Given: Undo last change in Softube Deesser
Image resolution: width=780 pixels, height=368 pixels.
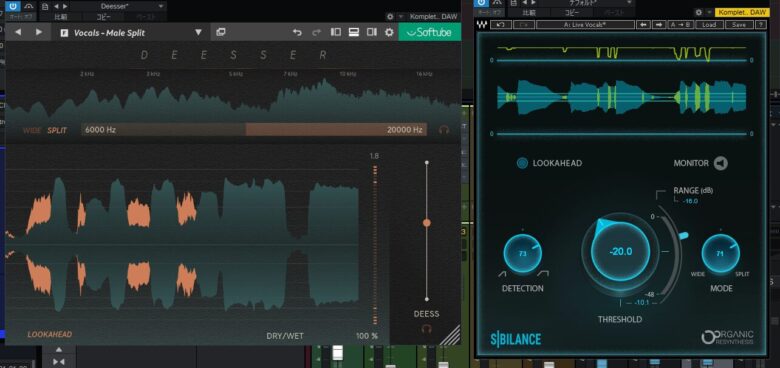Looking at the screenshot, I should click(297, 32).
